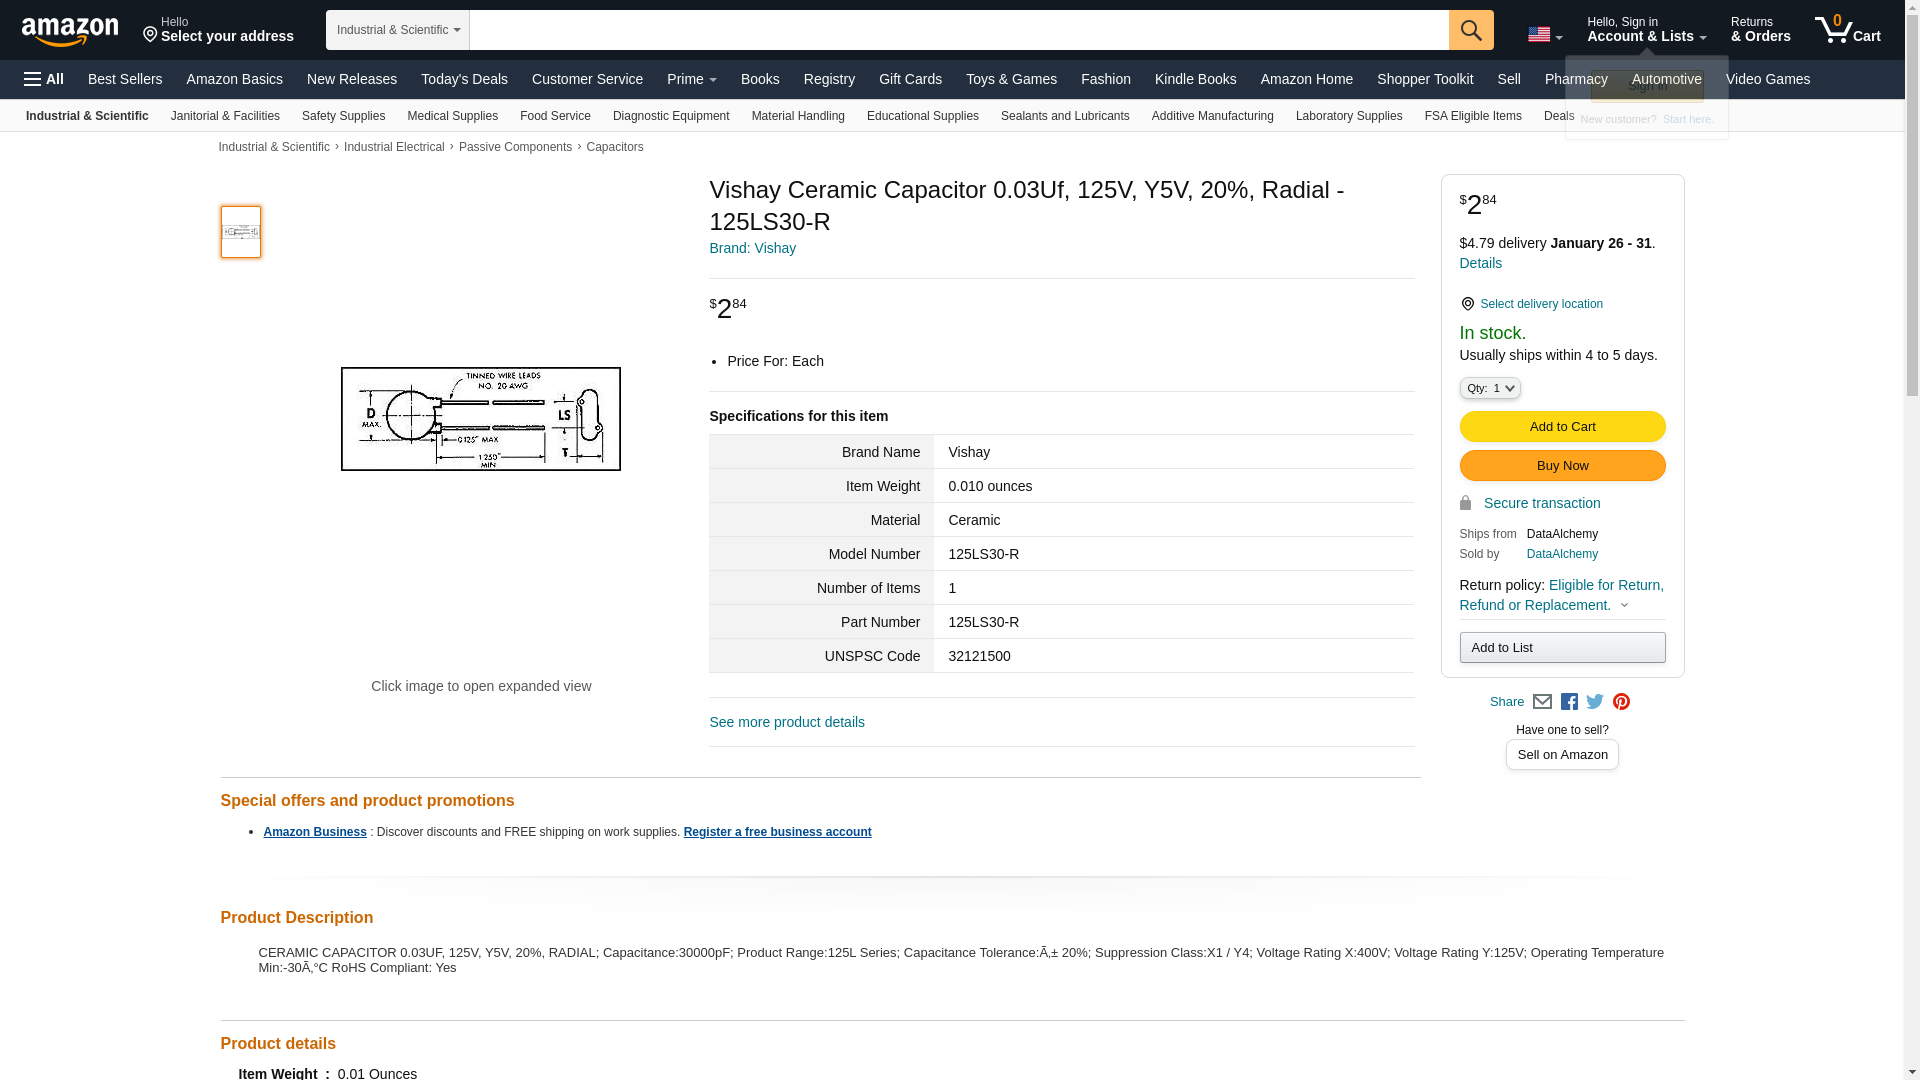Share product on Facebook icon

[x=1569, y=702]
